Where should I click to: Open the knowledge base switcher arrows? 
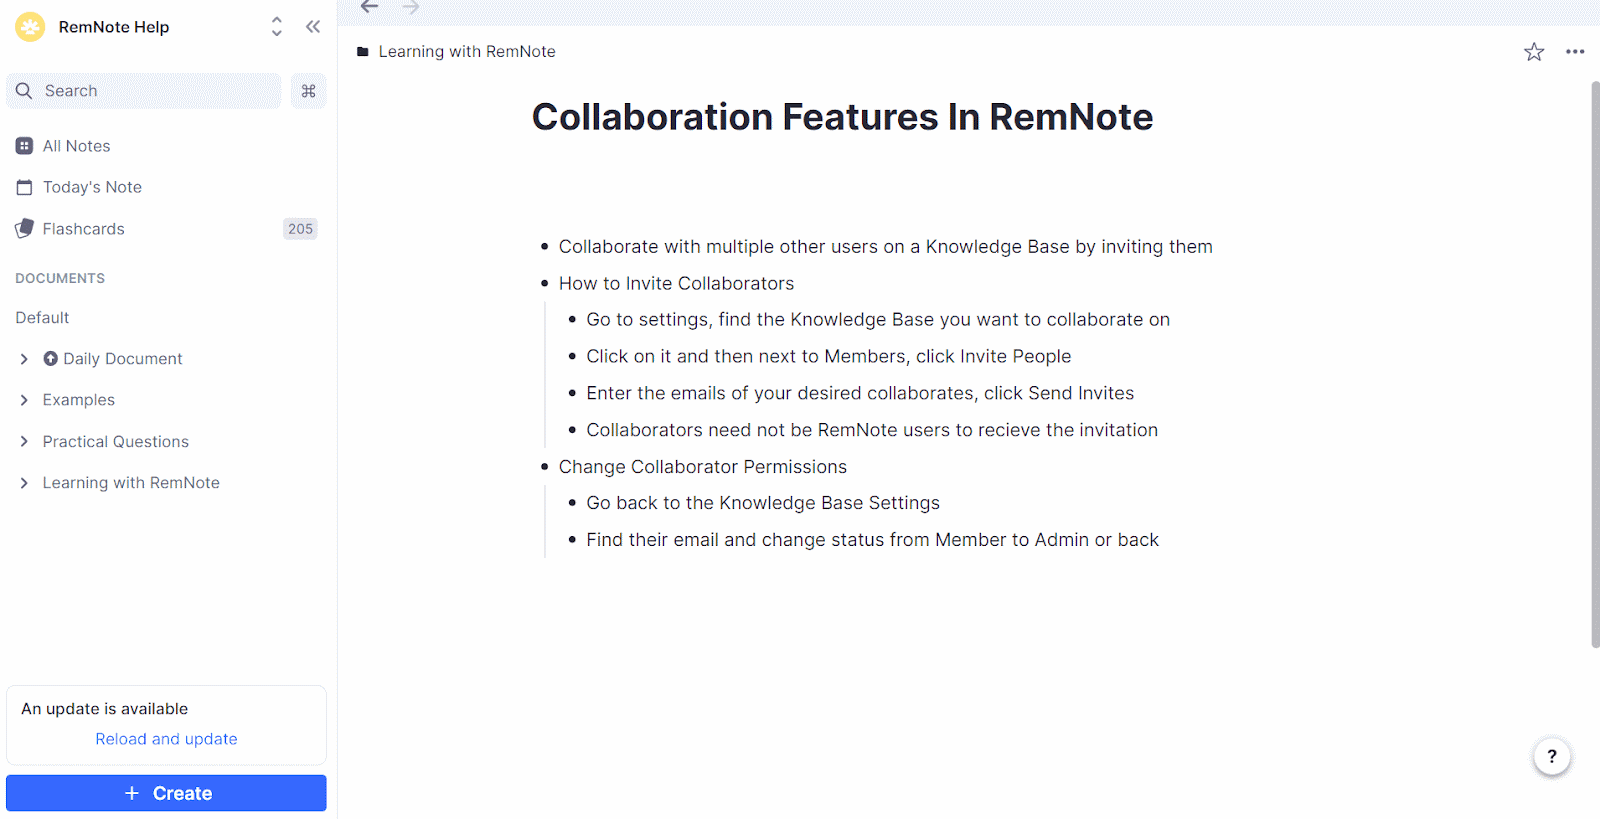(277, 27)
